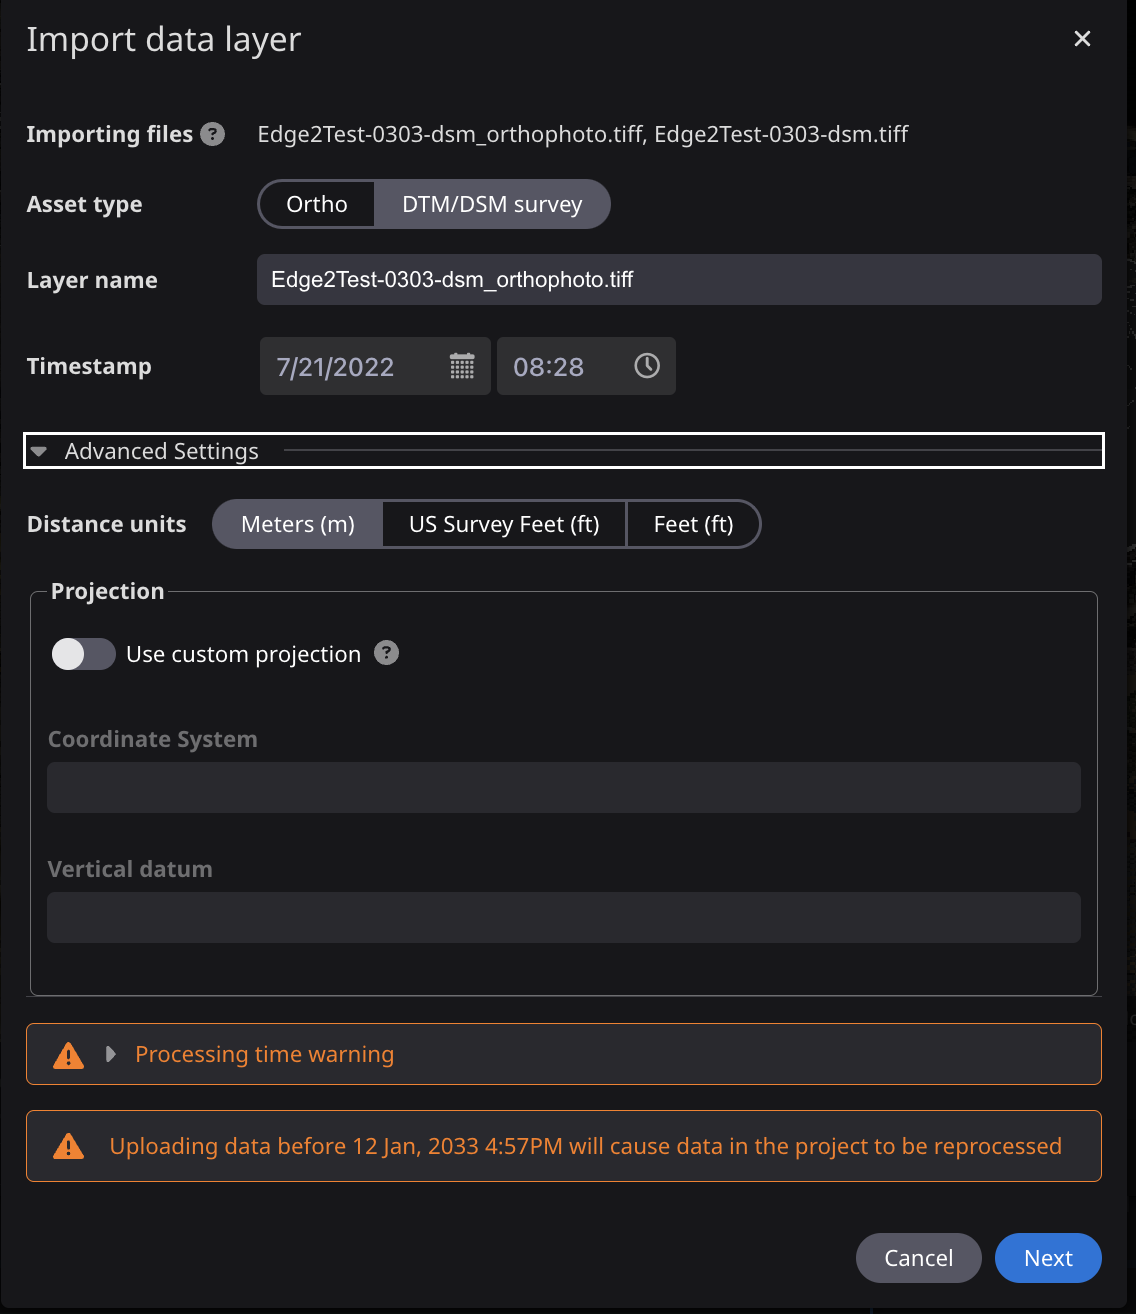Click the Importing files help icon

point(212,134)
